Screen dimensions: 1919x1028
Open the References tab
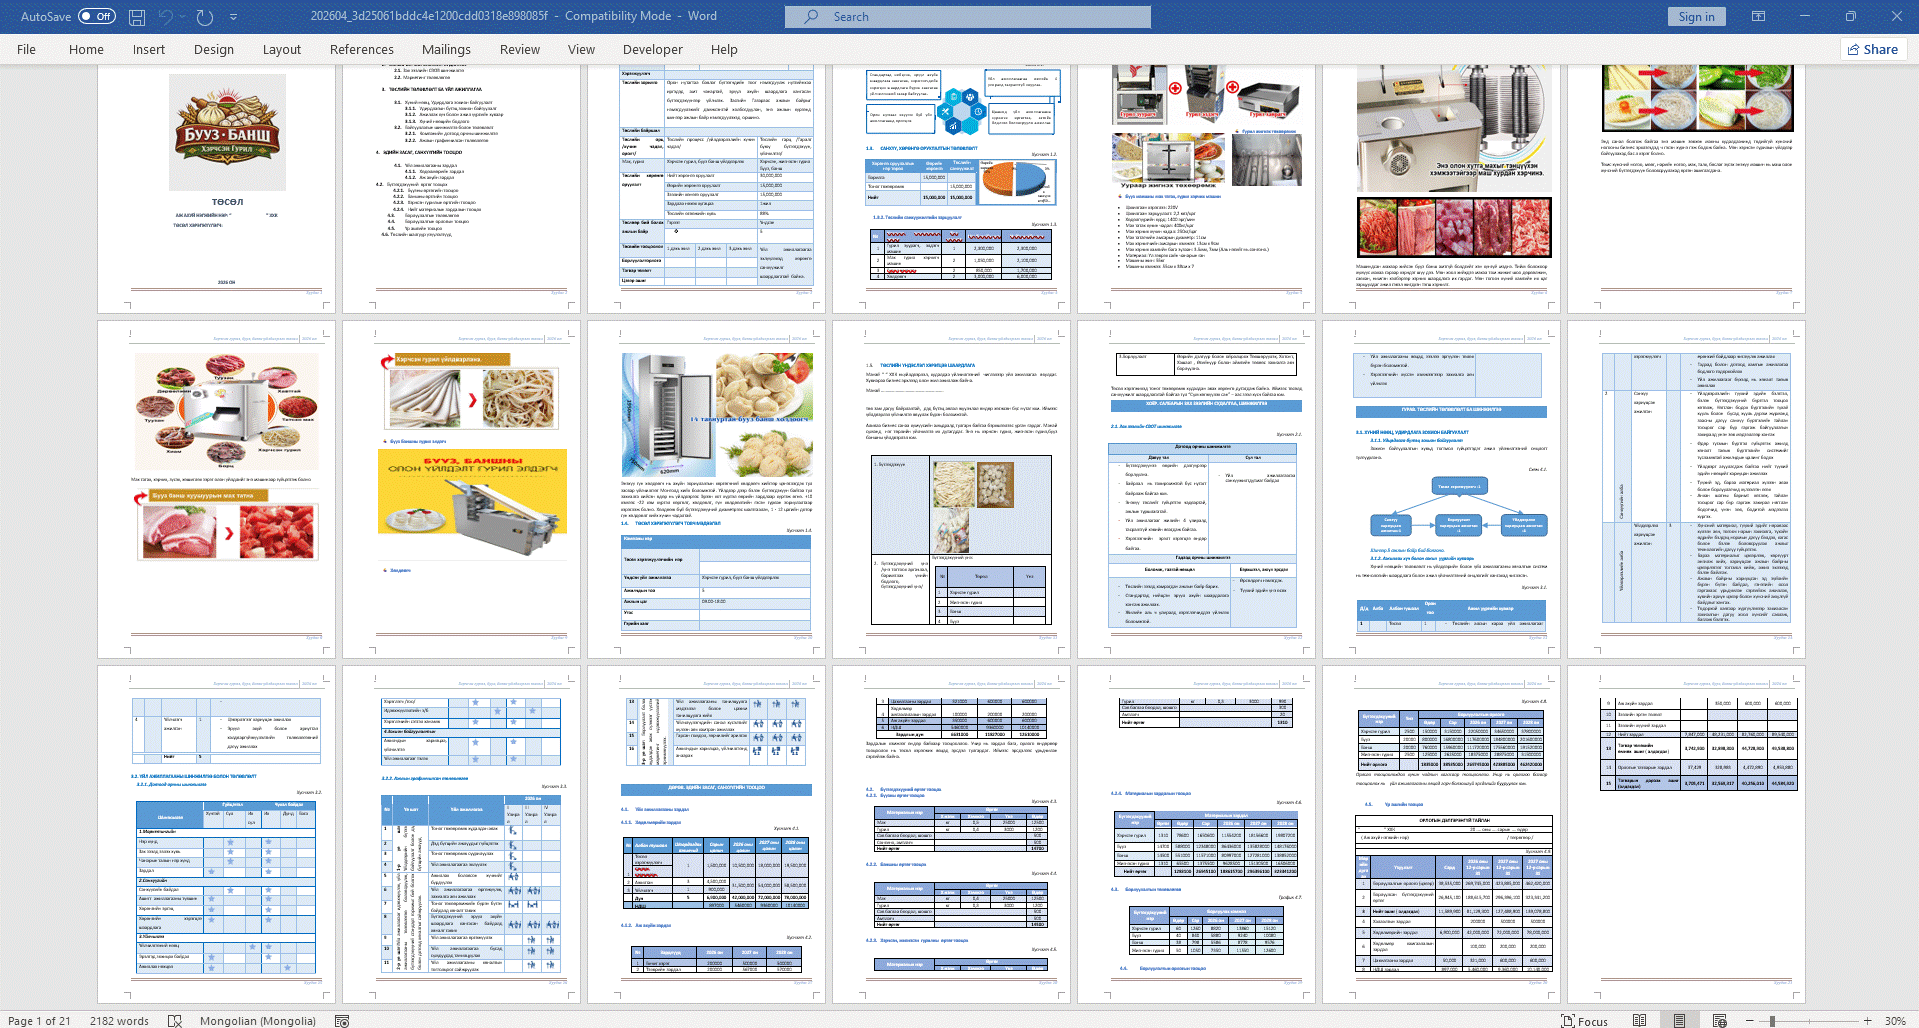(x=361, y=49)
